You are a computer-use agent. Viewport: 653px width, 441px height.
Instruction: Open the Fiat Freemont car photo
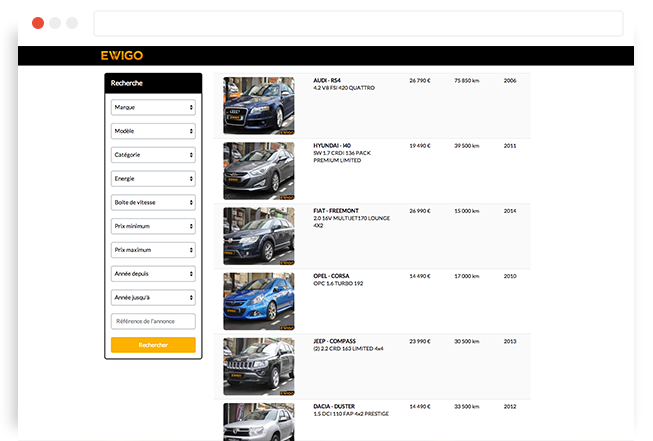click(259, 236)
